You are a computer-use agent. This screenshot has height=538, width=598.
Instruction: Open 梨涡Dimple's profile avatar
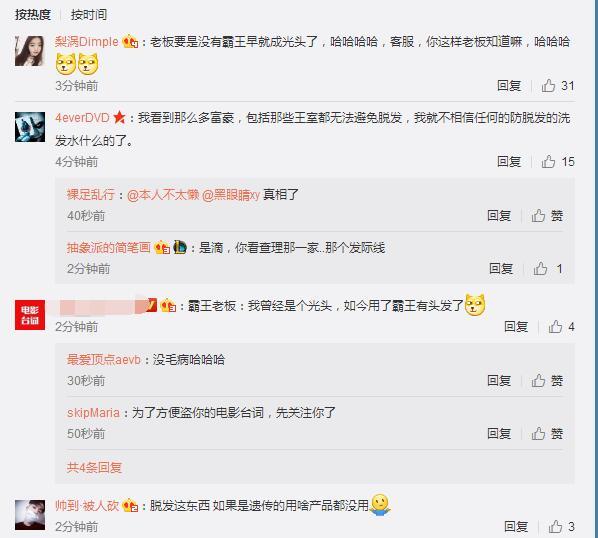click(30, 51)
